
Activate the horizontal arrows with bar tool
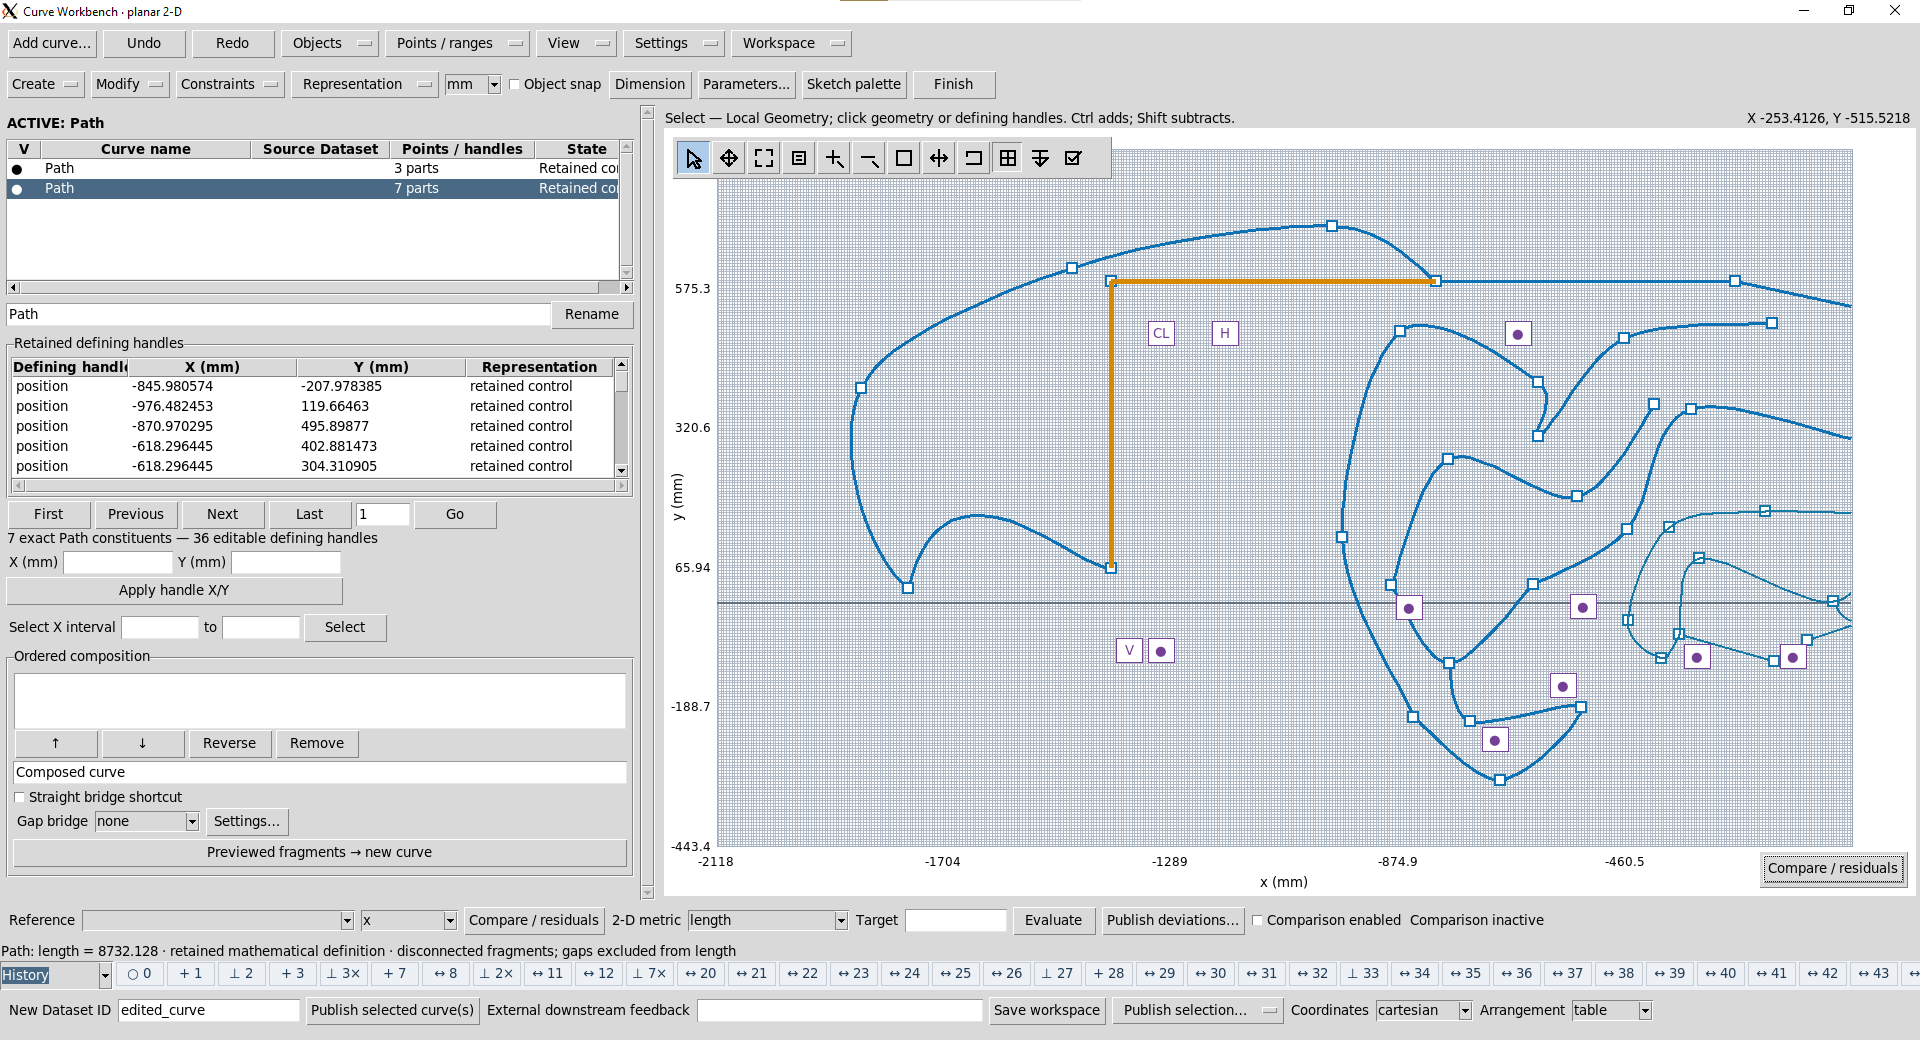pyautogui.click(x=939, y=158)
